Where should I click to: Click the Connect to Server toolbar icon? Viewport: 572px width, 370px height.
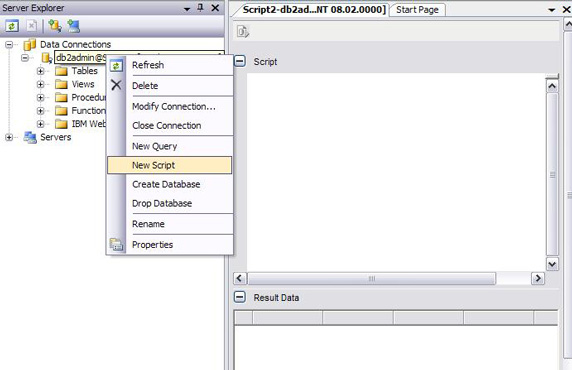(x=73, y=26)
